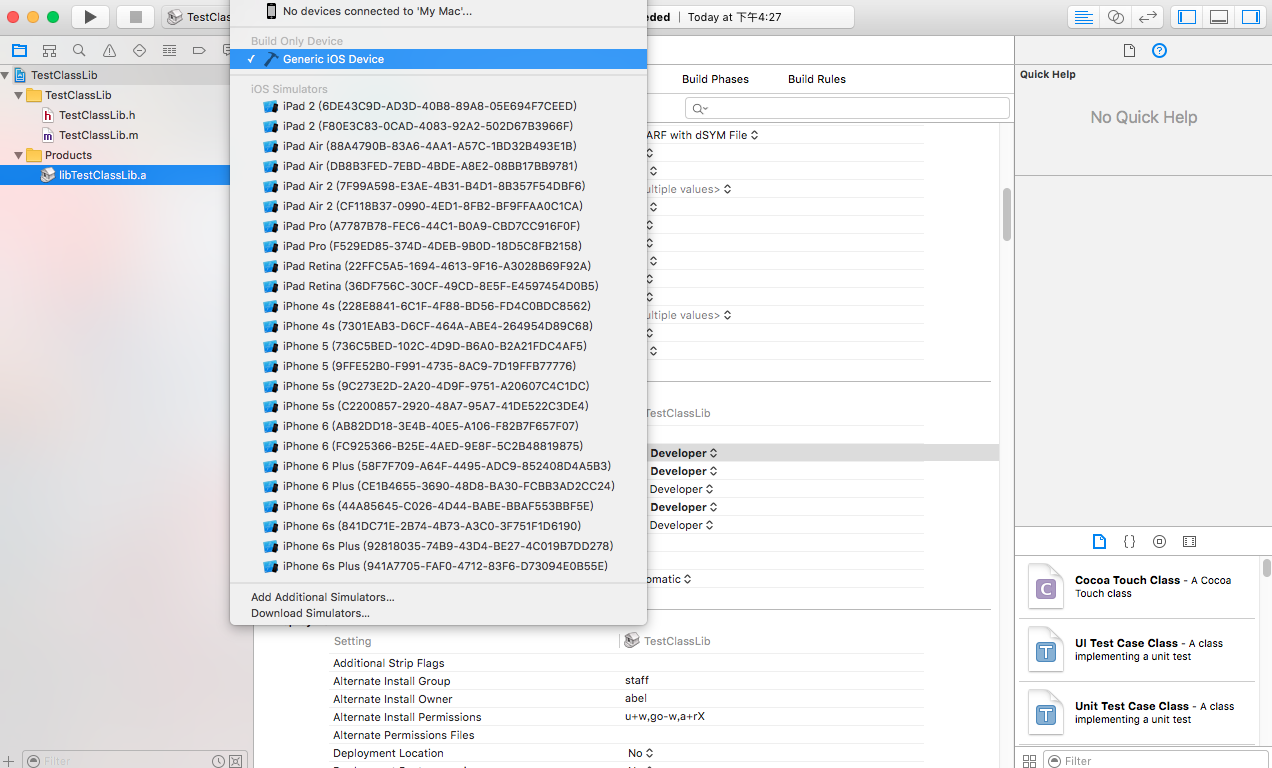This screenshot has height=768, width=1272.
Task: Show the Quick Help inspector
Action: 1159,51
